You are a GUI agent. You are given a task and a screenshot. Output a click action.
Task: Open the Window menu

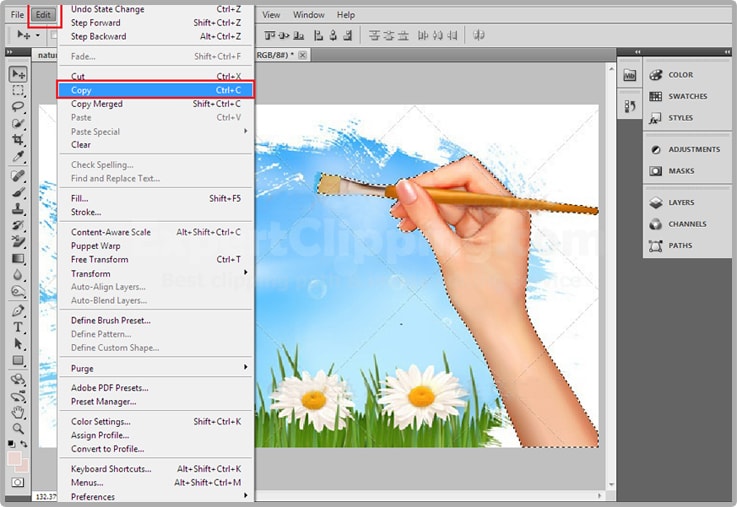[x=309, y=15]
